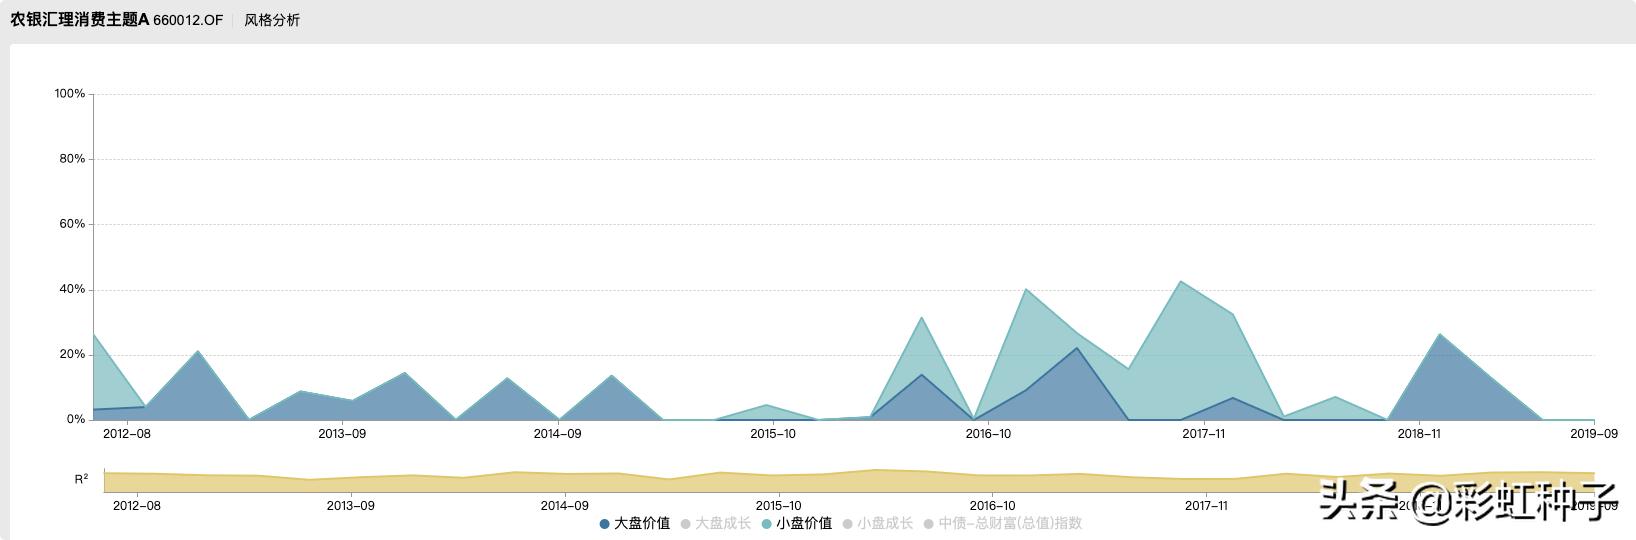
Task: Click the fund title 农银汇理消费主题A
Action: 80,20
